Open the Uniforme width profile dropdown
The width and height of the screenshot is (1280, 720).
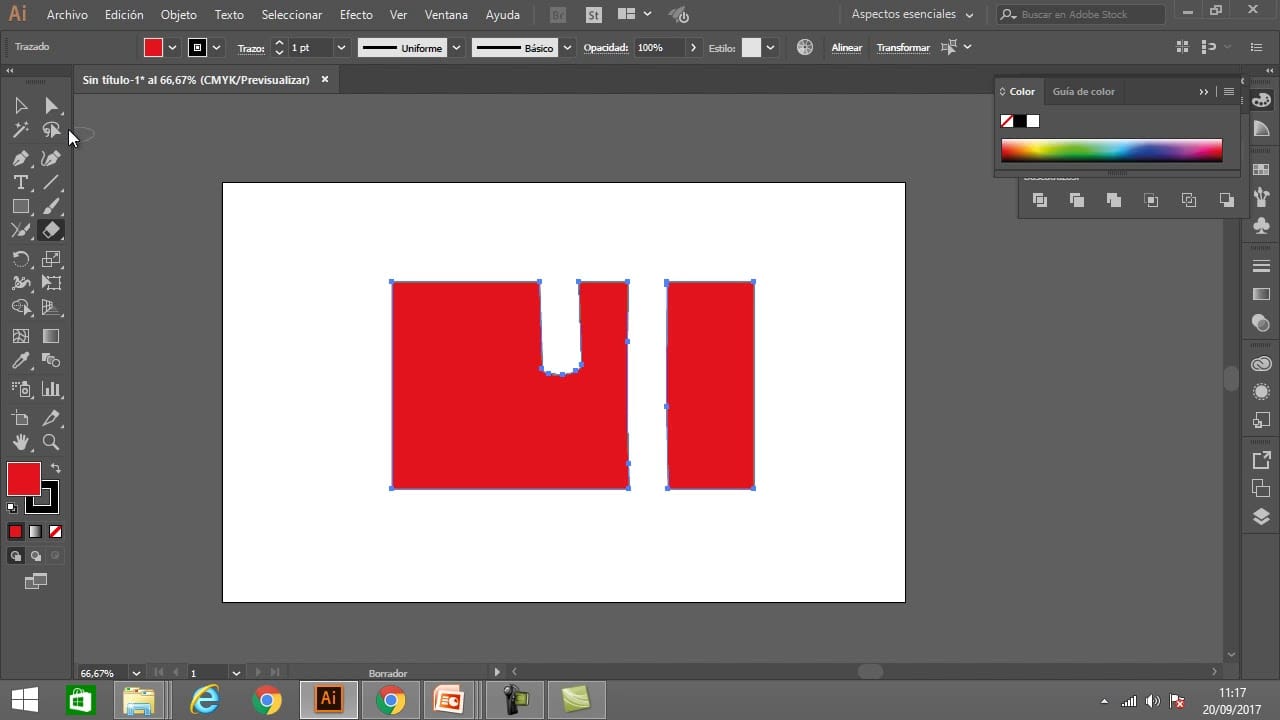(x=457, y=47)
